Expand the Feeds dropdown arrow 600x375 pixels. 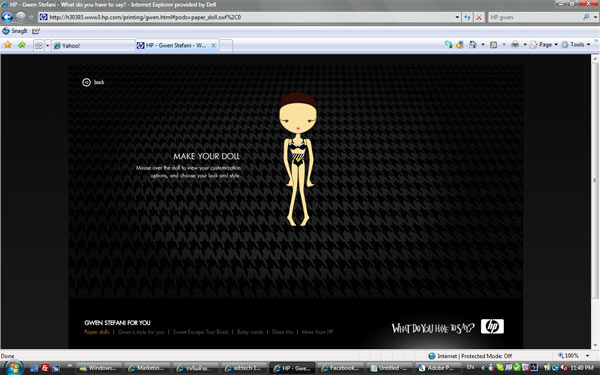point(504,45)
